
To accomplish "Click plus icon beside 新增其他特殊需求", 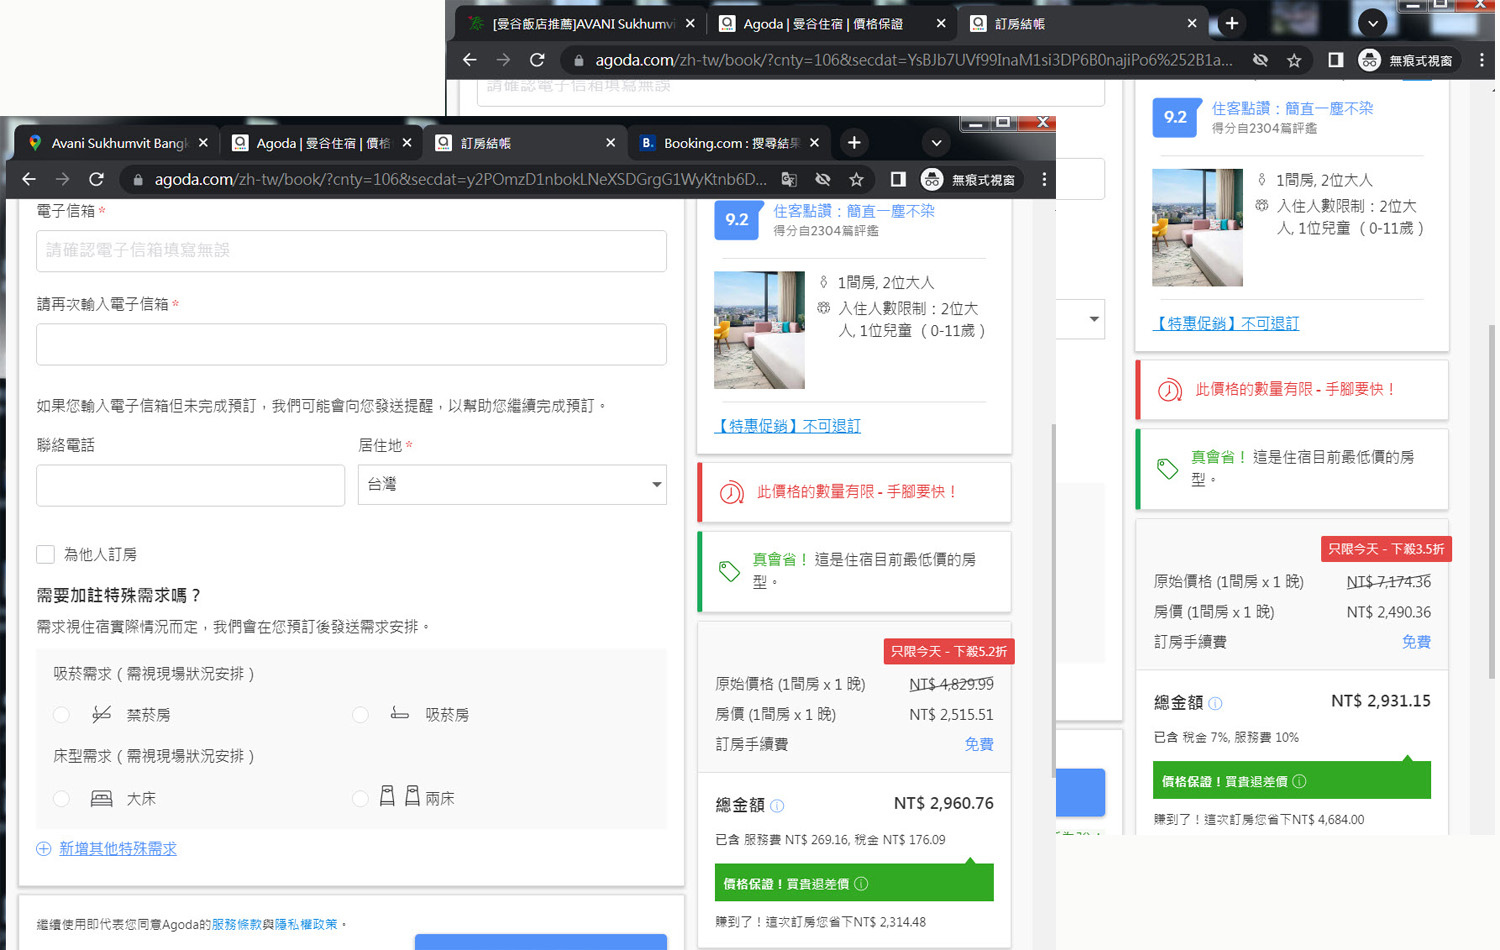I will click(x=44, y=849).
